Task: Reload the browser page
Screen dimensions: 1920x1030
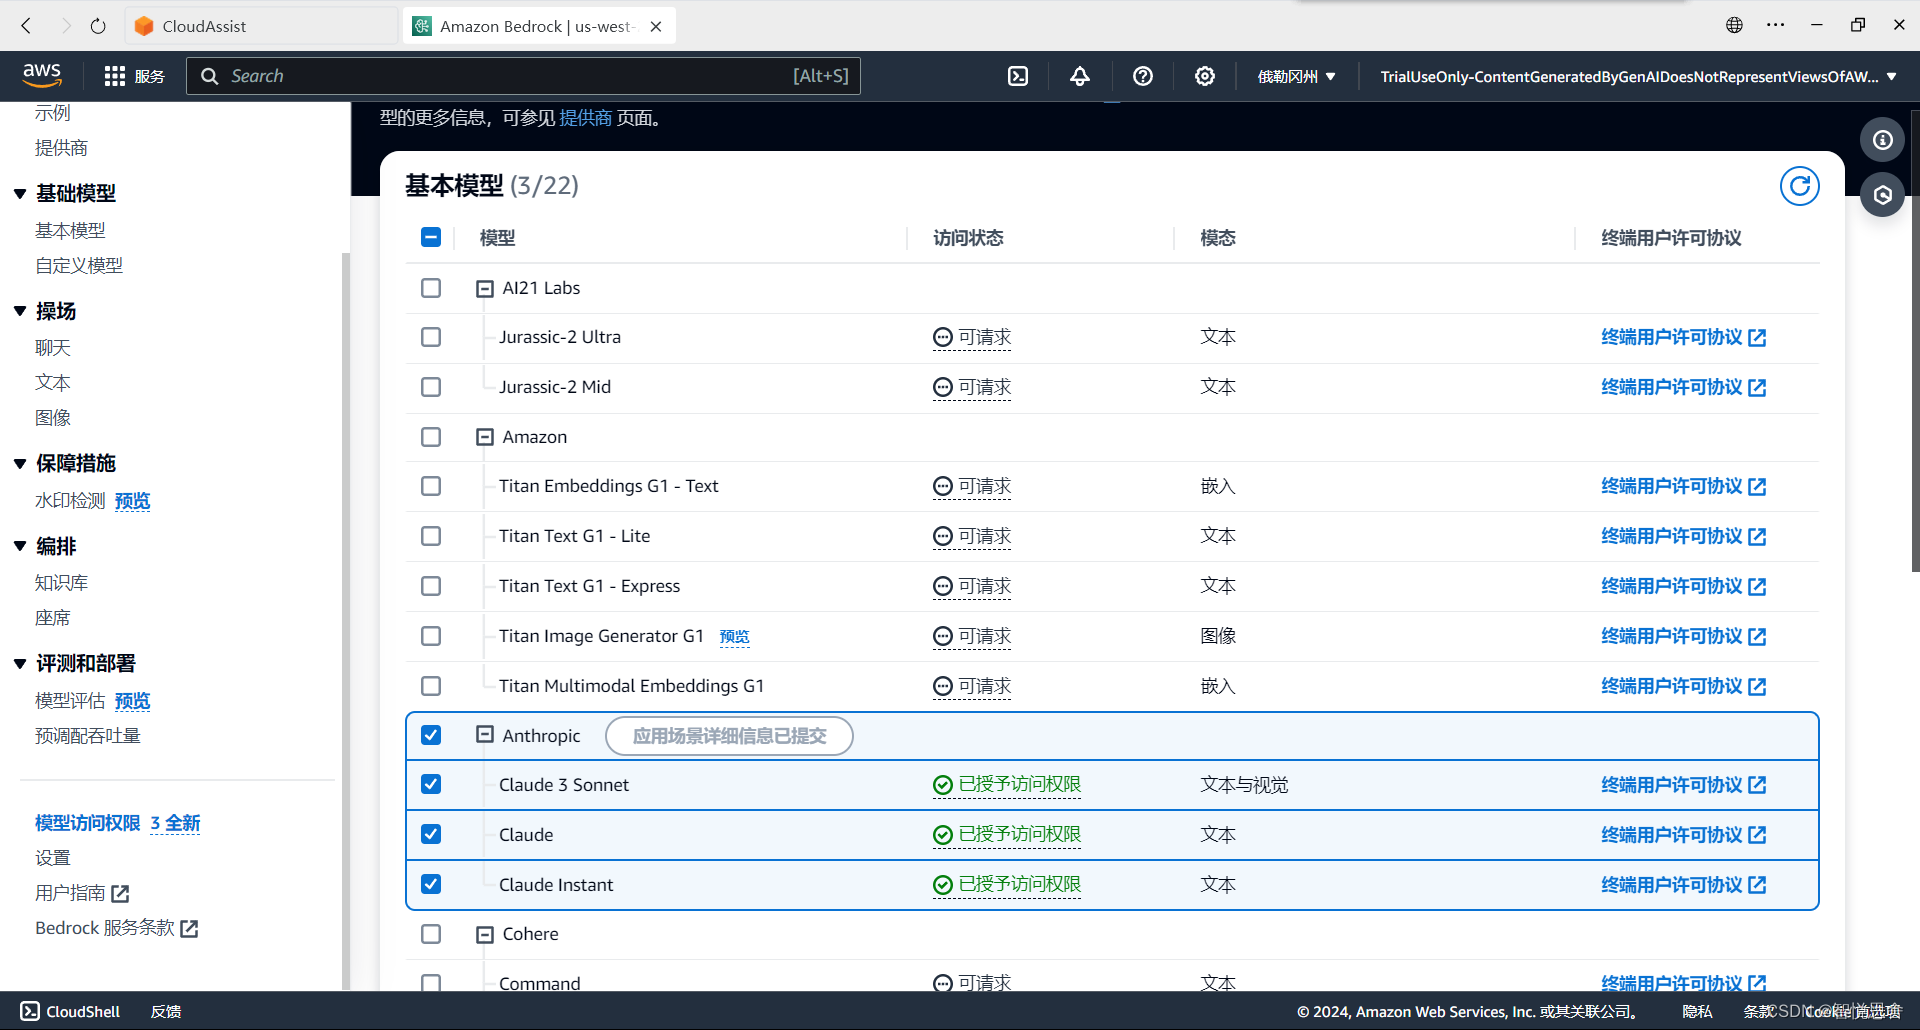Action: [x=98, y=26]
